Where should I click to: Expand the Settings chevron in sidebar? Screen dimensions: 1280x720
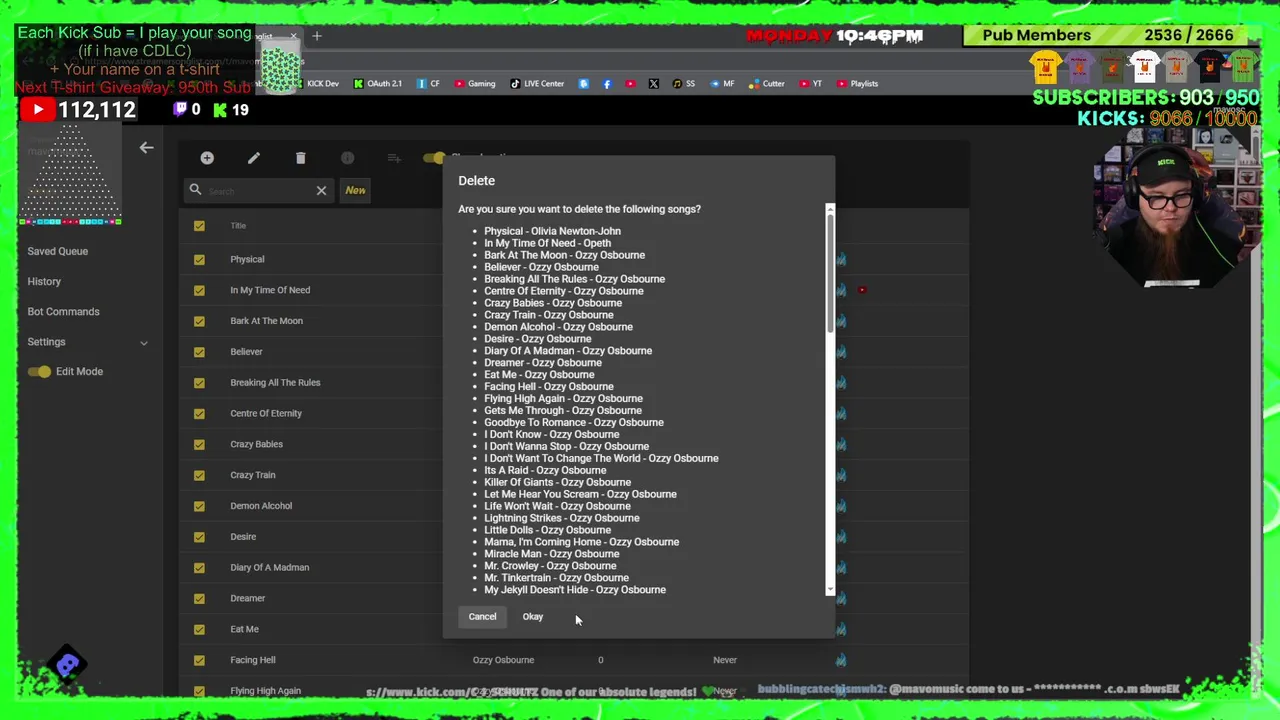[x=143, y=343]
